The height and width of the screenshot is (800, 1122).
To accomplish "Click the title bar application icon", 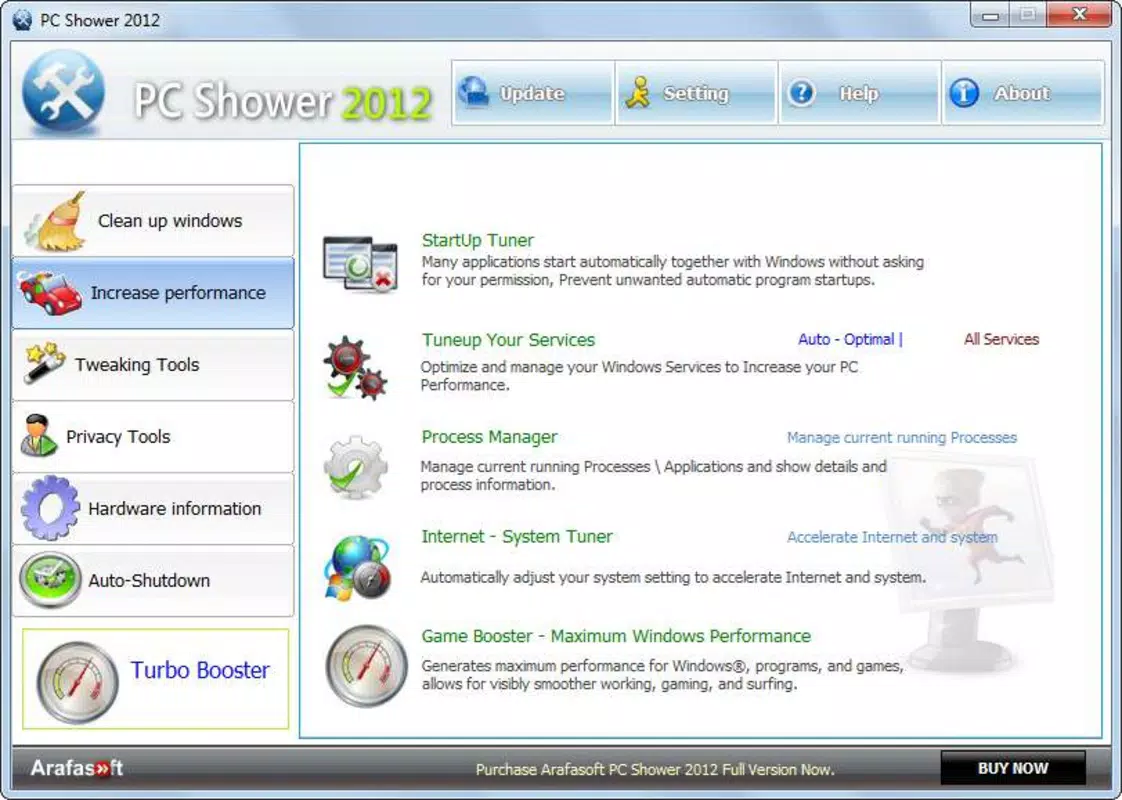I will pyautogui.click(x=22, y=20).
